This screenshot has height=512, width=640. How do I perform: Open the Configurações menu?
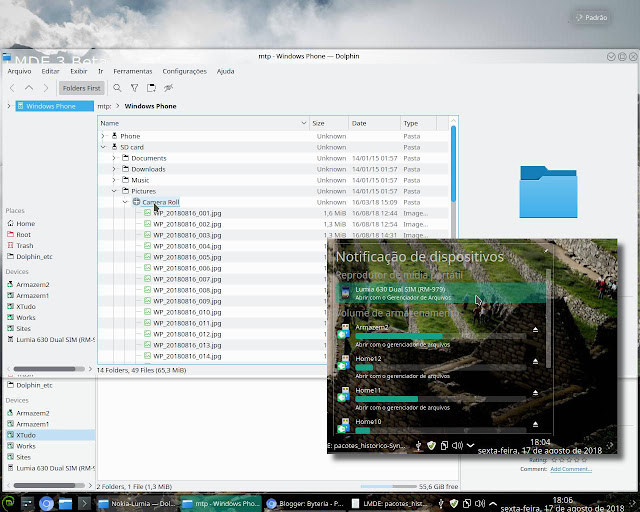point(184,71)
